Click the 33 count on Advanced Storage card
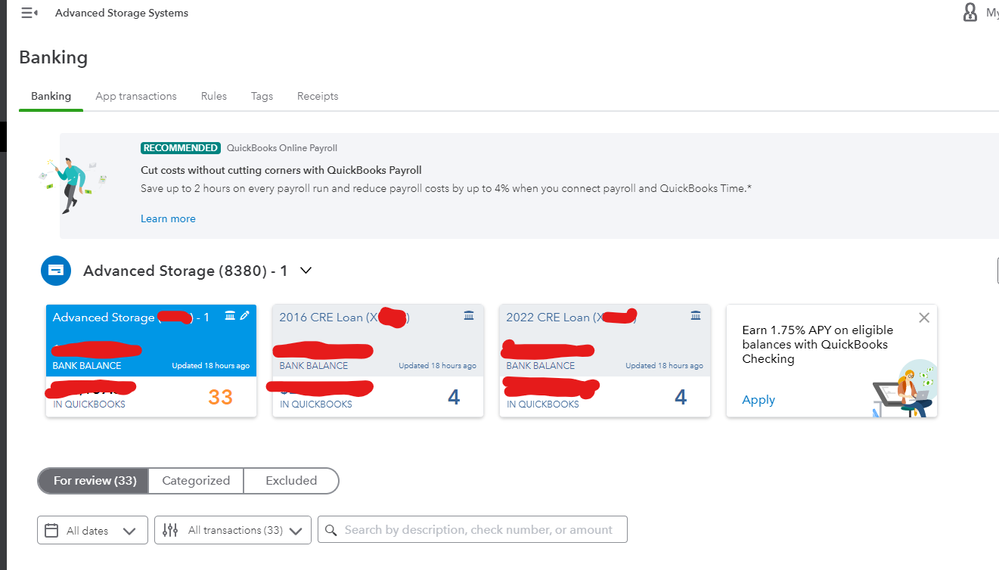 click(x=220, y=397)
